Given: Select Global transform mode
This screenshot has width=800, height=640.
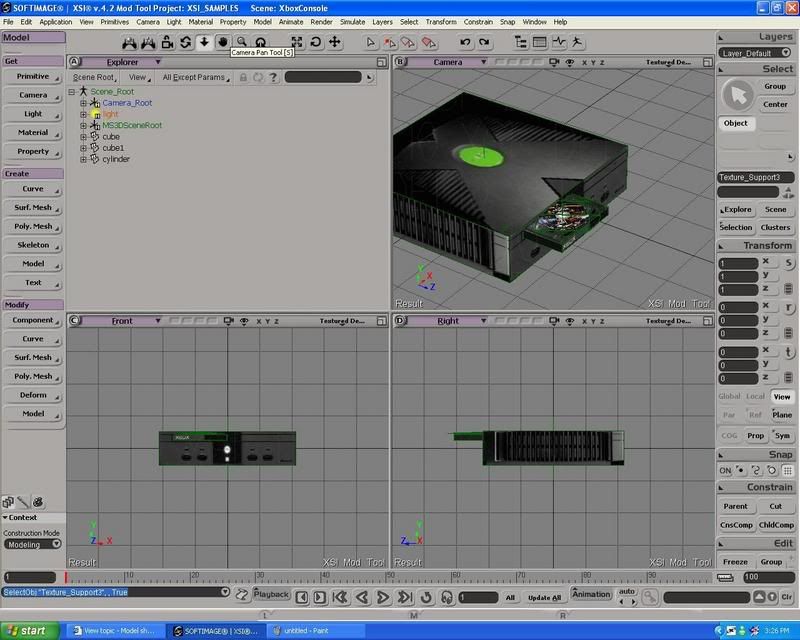Looking at the screenshot, I should pos(729,397).
